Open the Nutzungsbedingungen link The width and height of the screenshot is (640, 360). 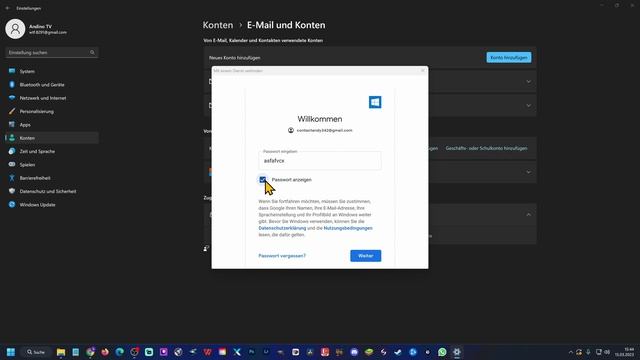348,228
